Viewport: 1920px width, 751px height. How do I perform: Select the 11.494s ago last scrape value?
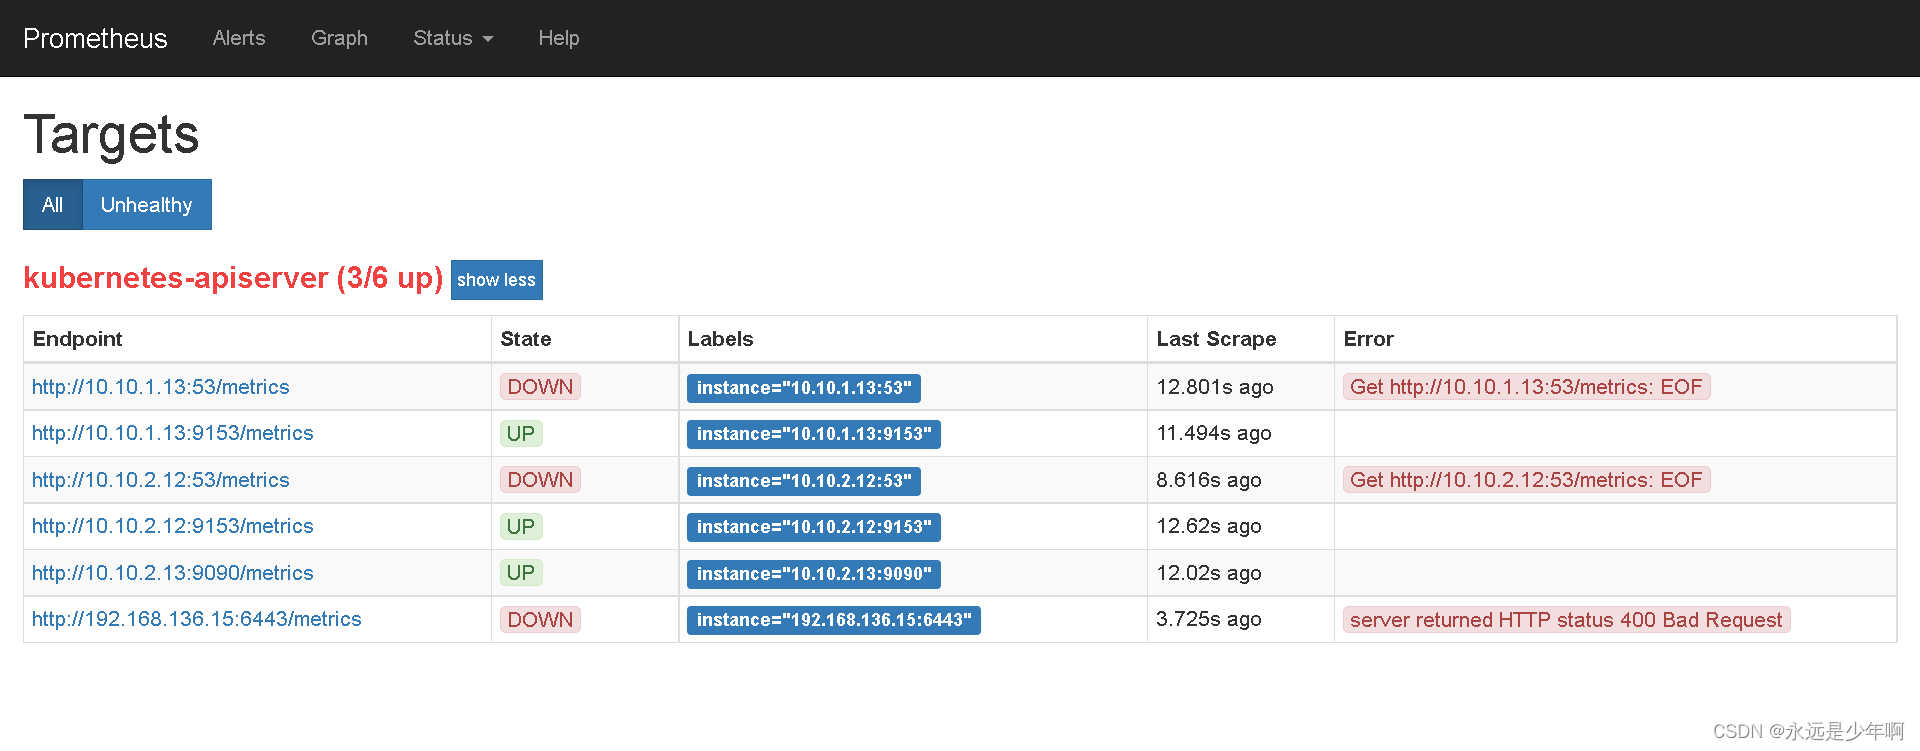1214,433
